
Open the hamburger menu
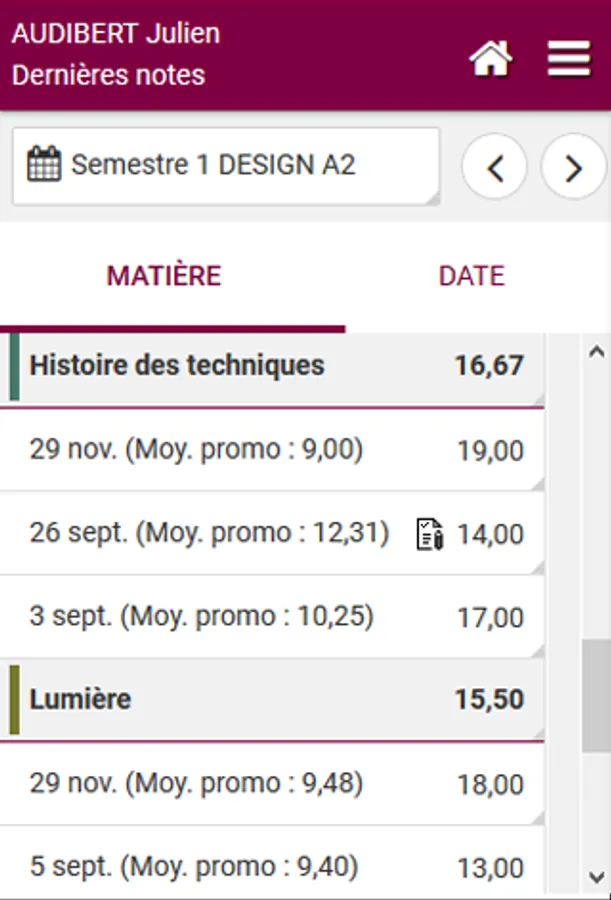[x=569, y=59]
